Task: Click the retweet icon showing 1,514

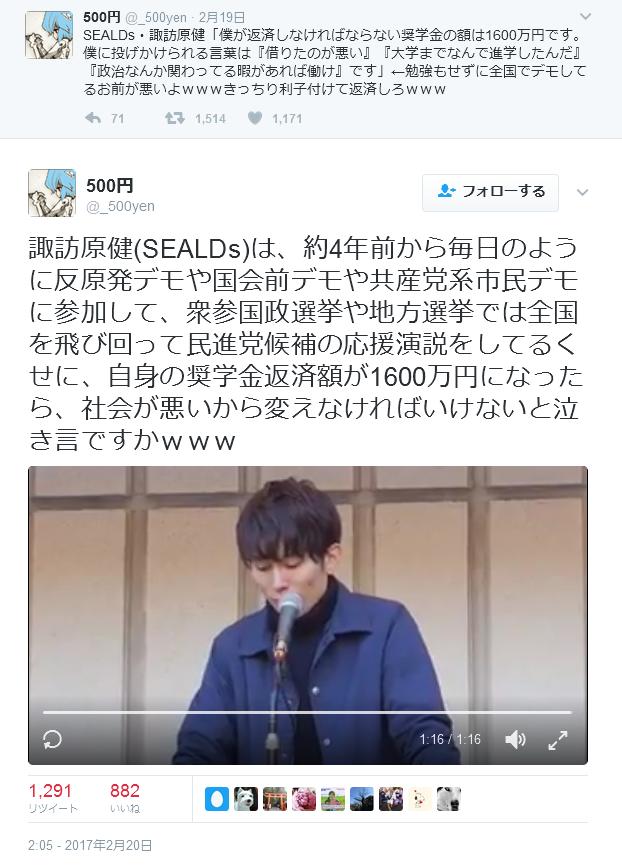Action: (x=175, y=118)
